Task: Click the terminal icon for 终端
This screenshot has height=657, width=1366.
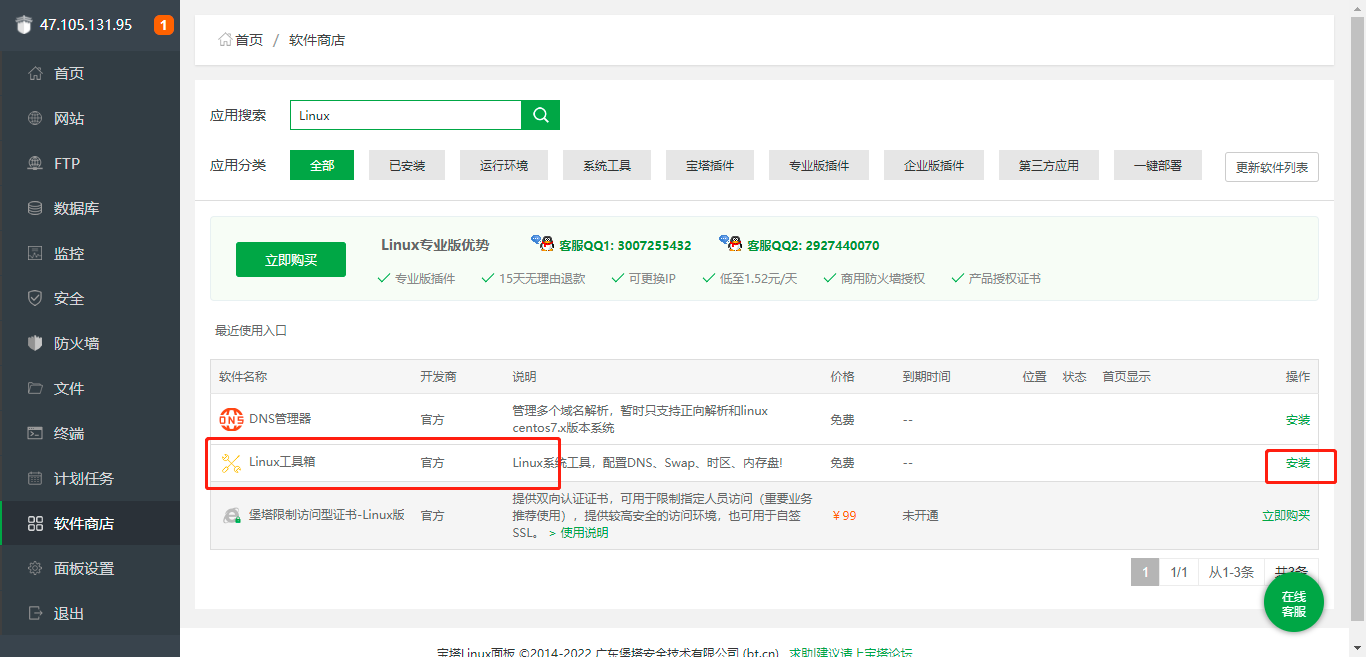Action: click(x=35, y=433)
